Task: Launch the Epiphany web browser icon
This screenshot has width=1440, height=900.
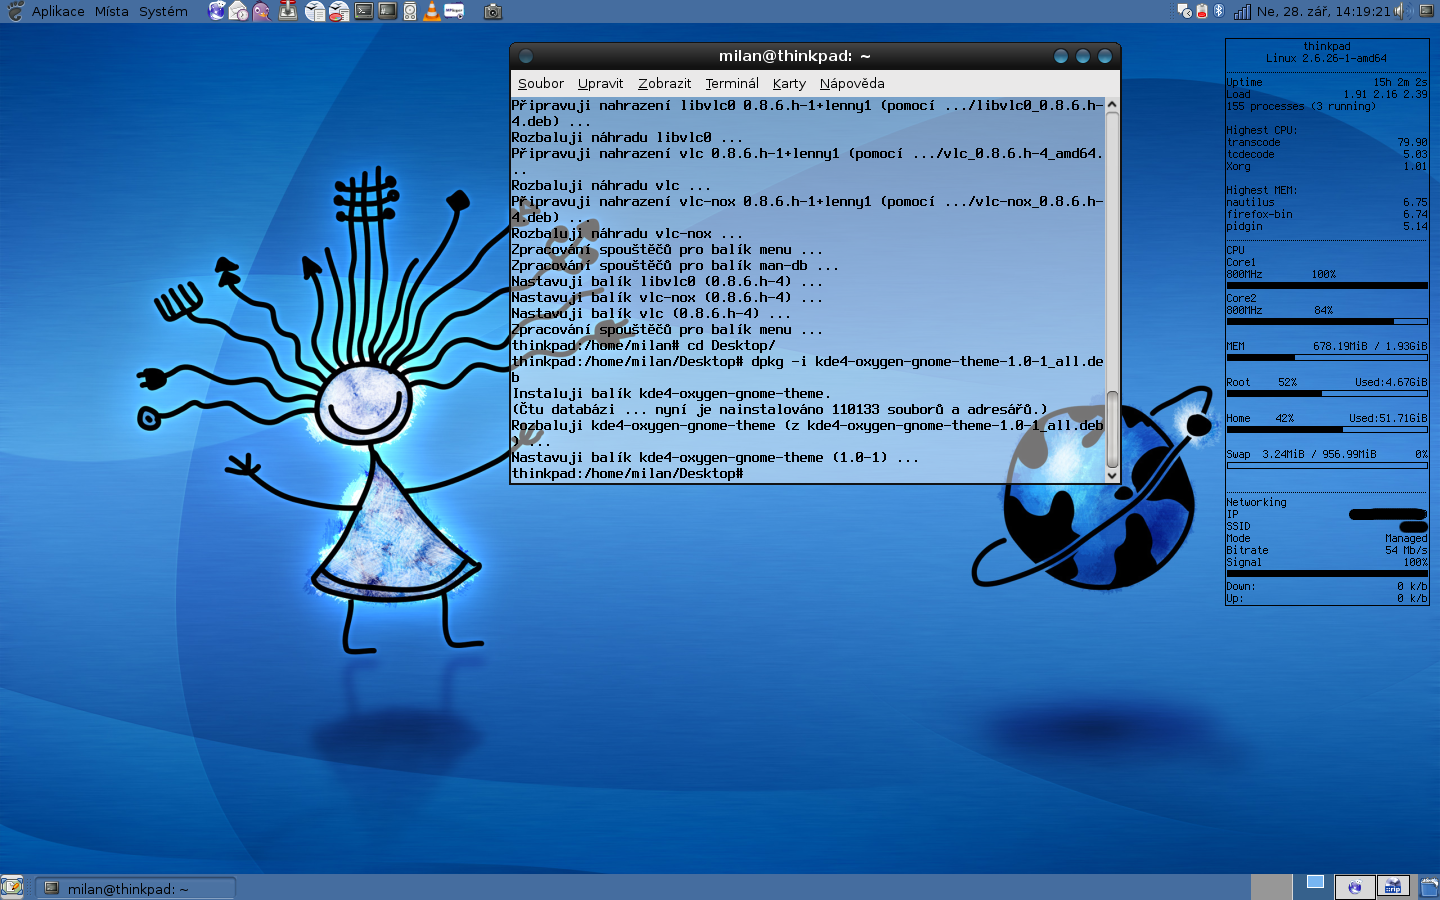Action: click(x=217, y=11)
